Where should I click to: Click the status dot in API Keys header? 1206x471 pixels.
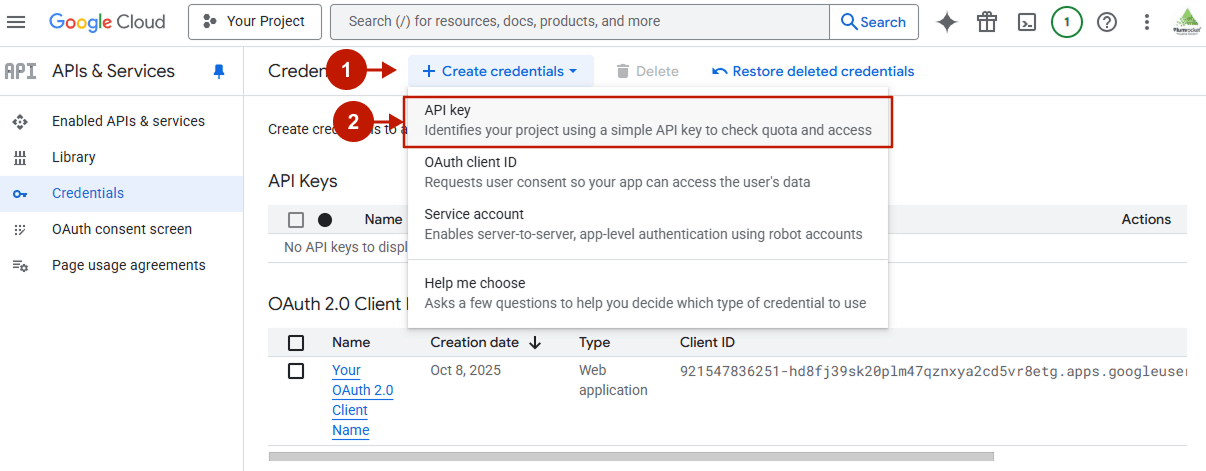click(325, 220)
